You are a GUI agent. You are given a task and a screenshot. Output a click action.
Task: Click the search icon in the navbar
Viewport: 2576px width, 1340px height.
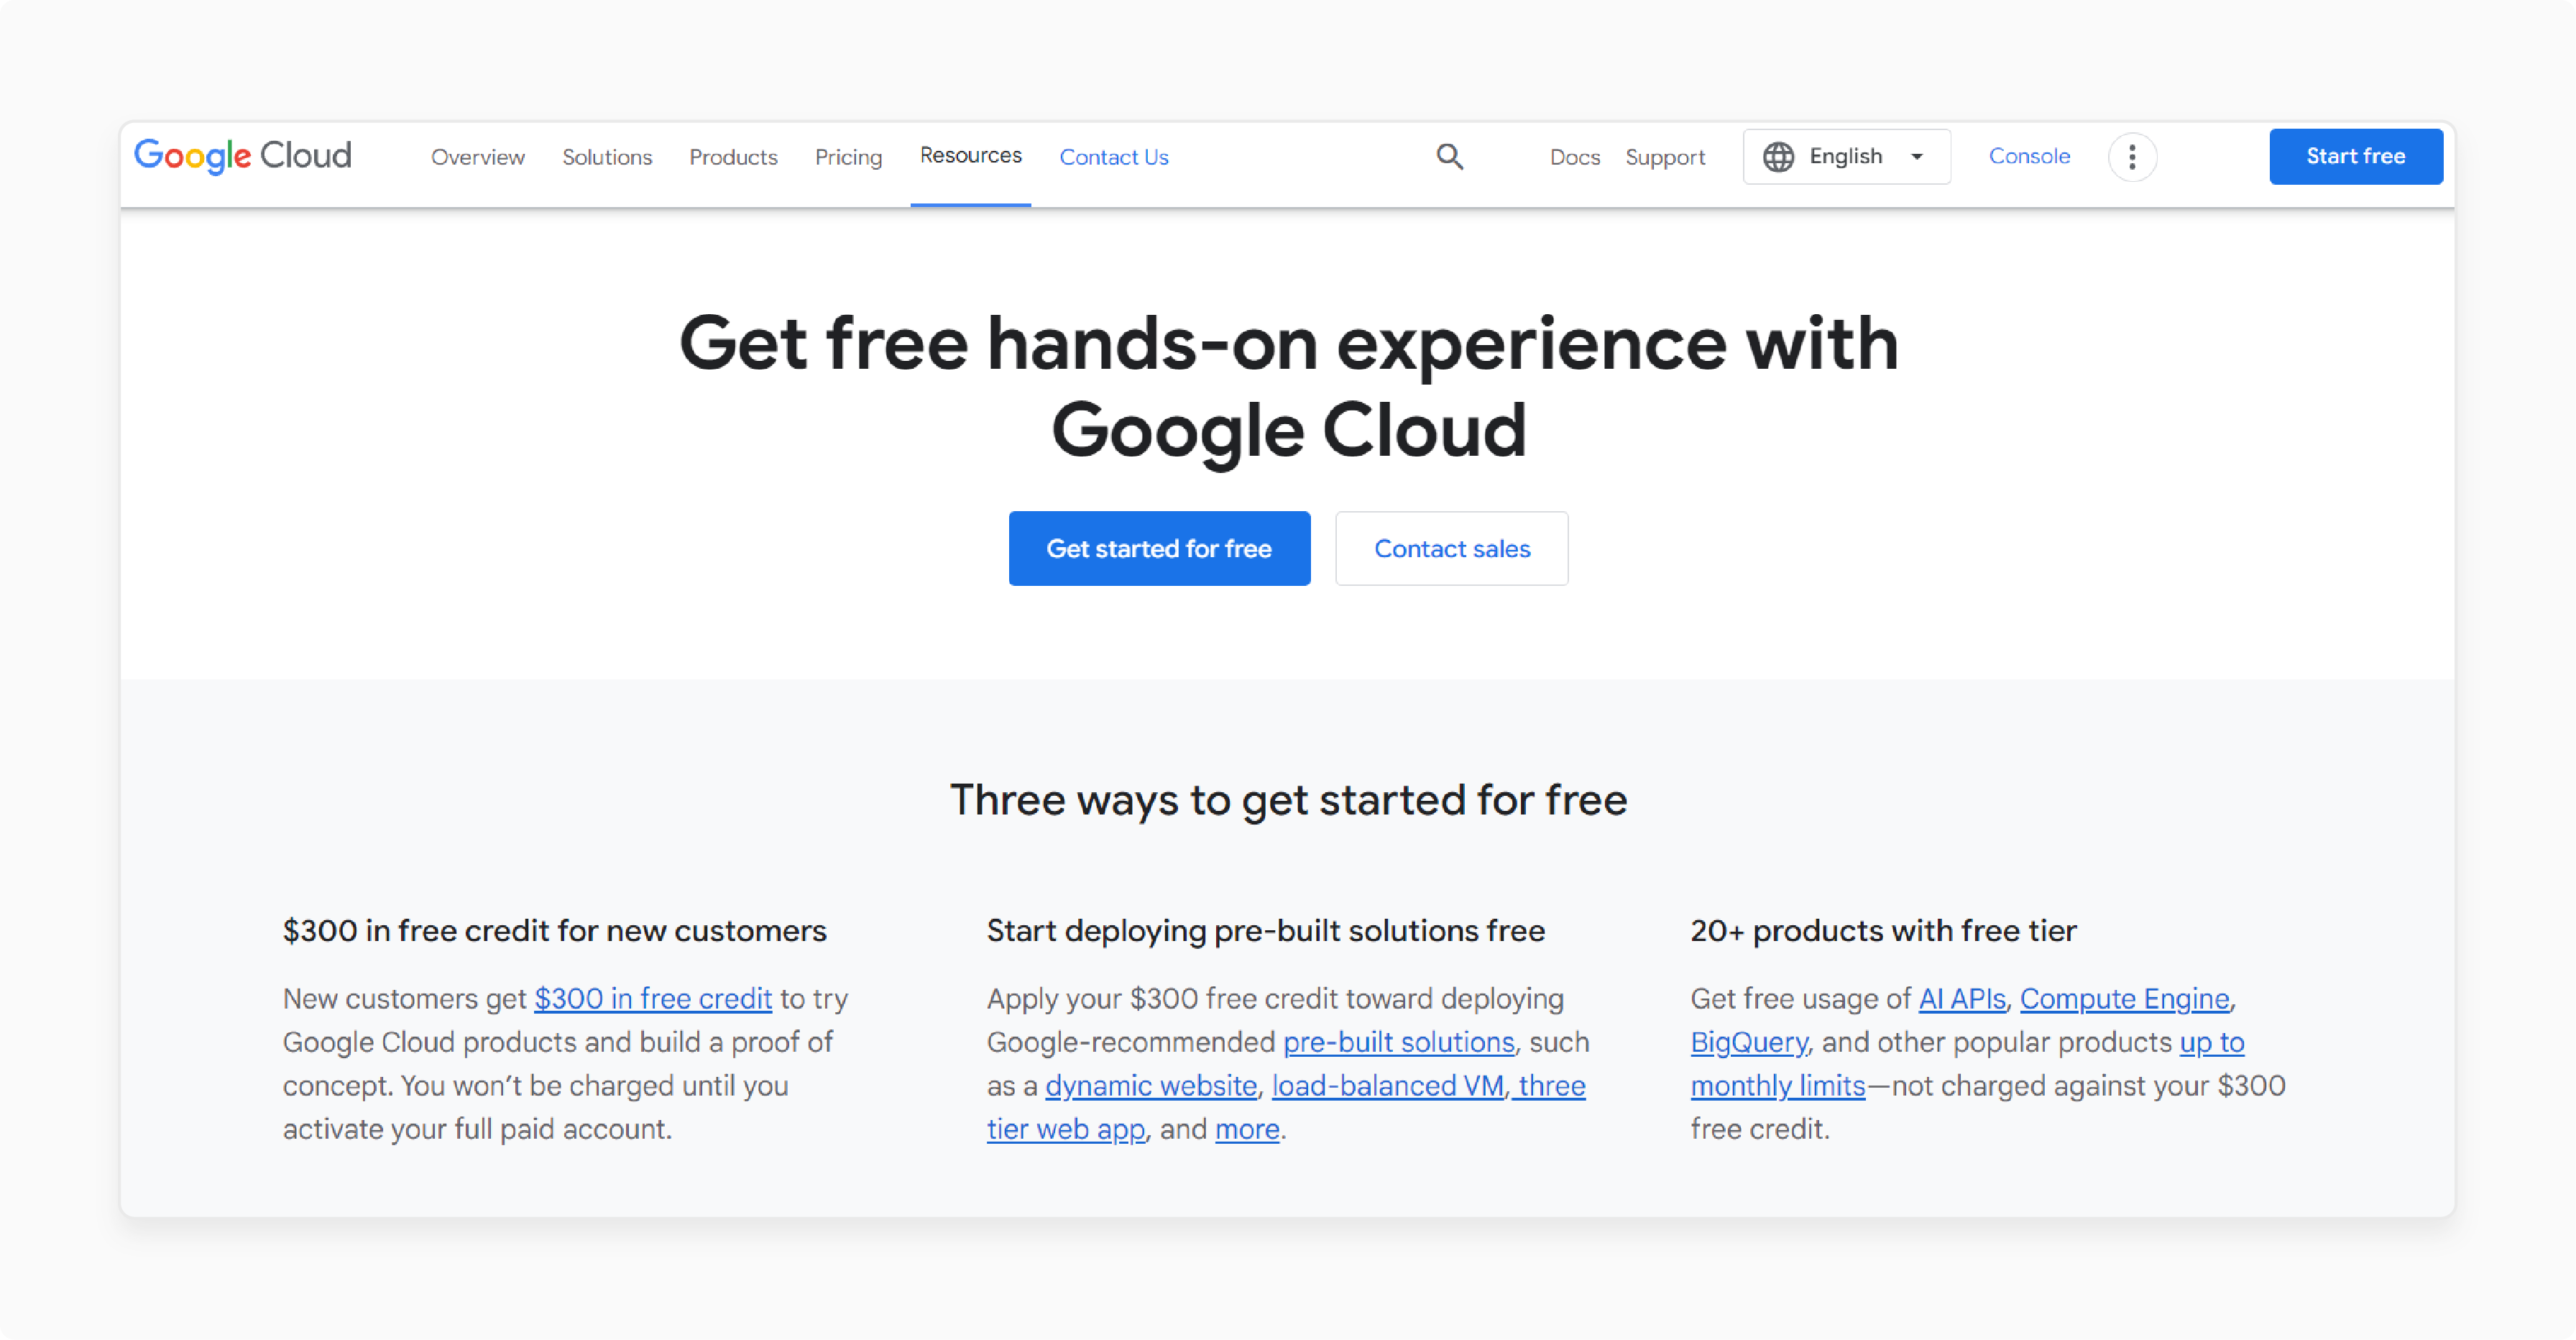1448,155
